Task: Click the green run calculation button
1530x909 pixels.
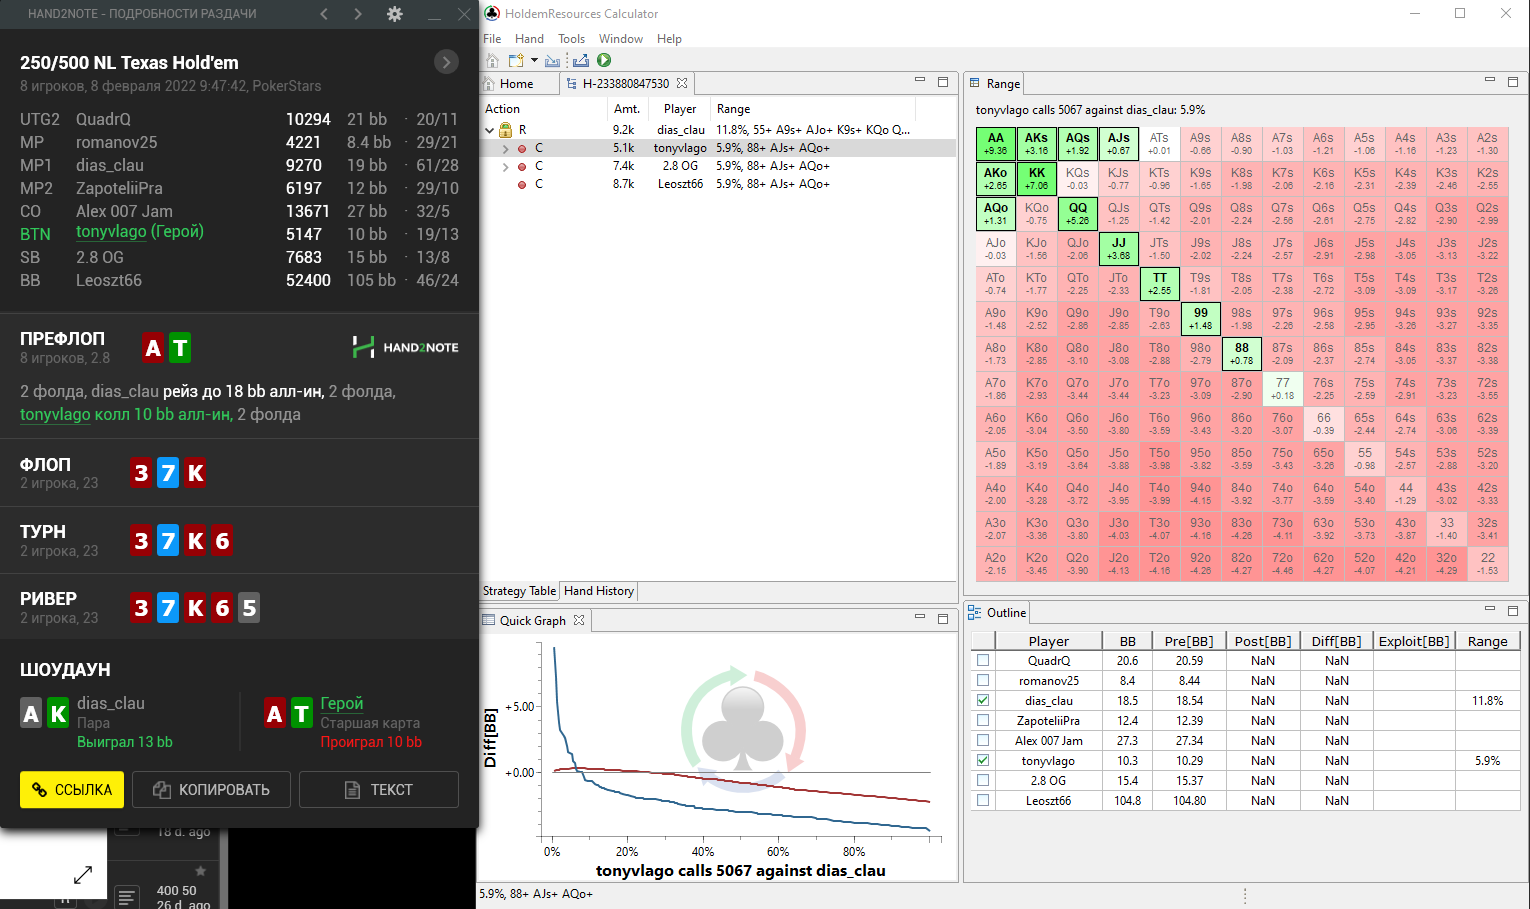Action: click(x=604, y=61)
